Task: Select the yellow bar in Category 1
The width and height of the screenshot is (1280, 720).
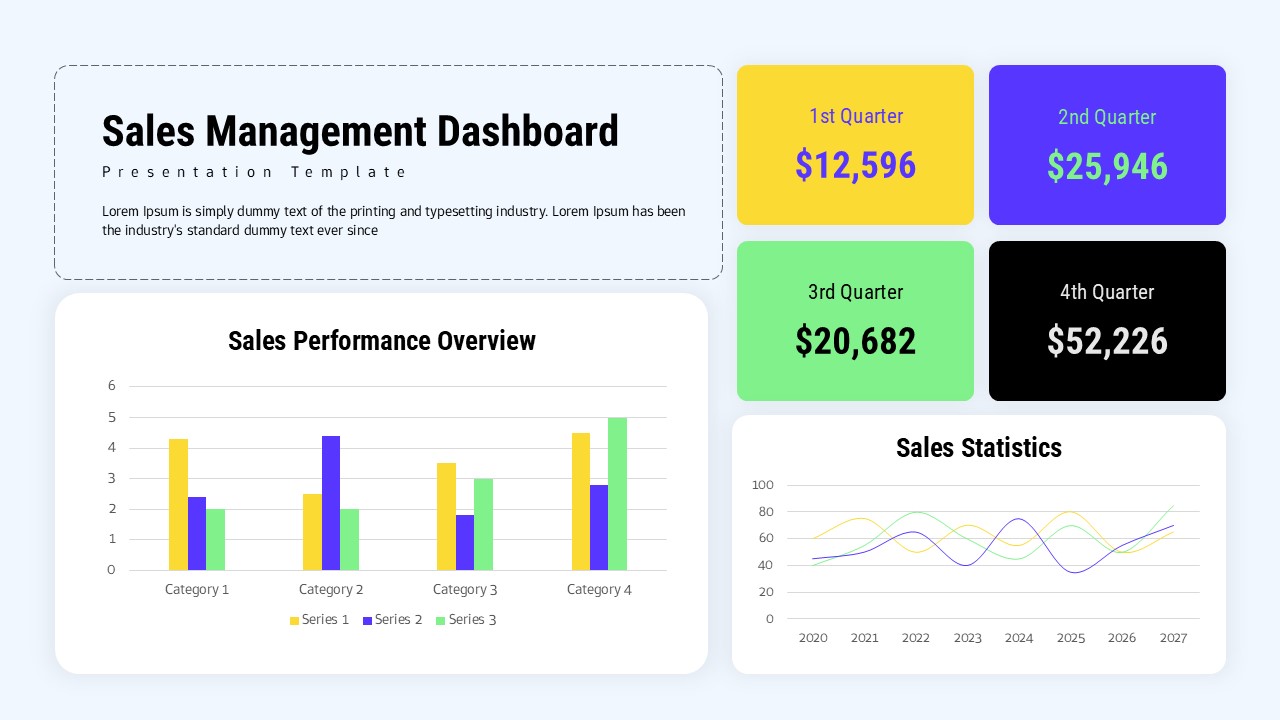Action: point(177,505)
